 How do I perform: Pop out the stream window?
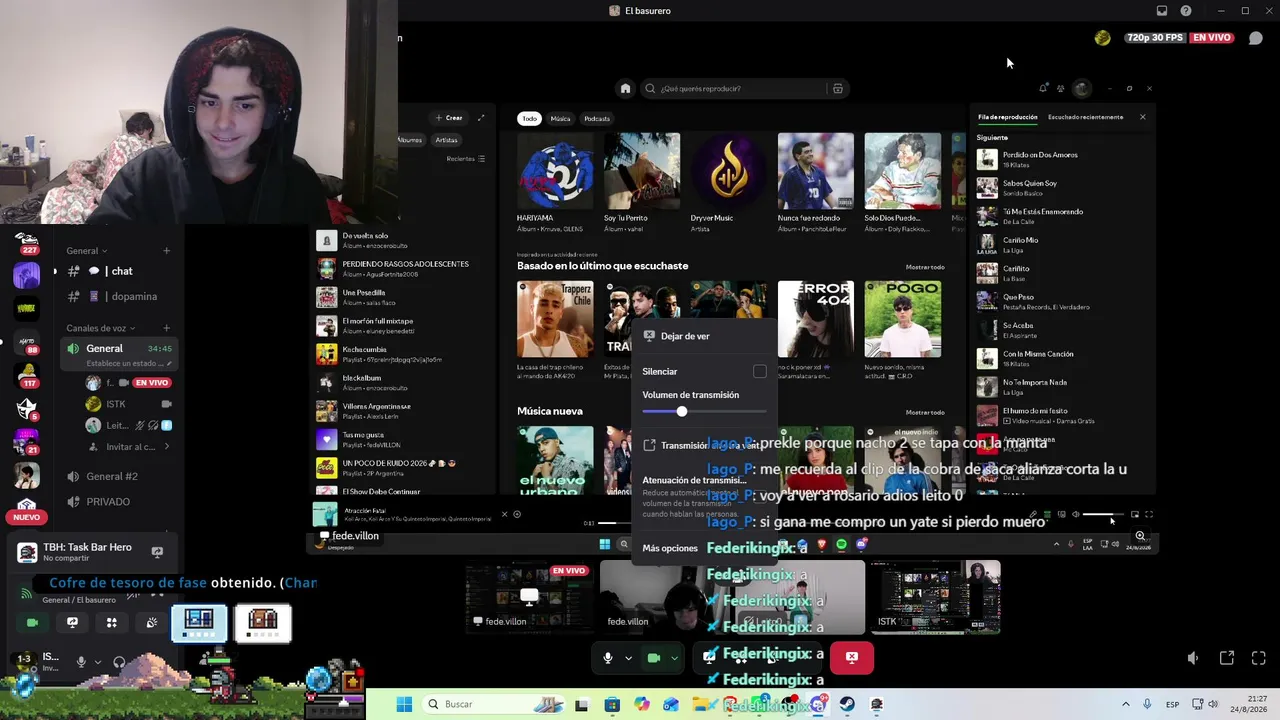click(1227, 658)
